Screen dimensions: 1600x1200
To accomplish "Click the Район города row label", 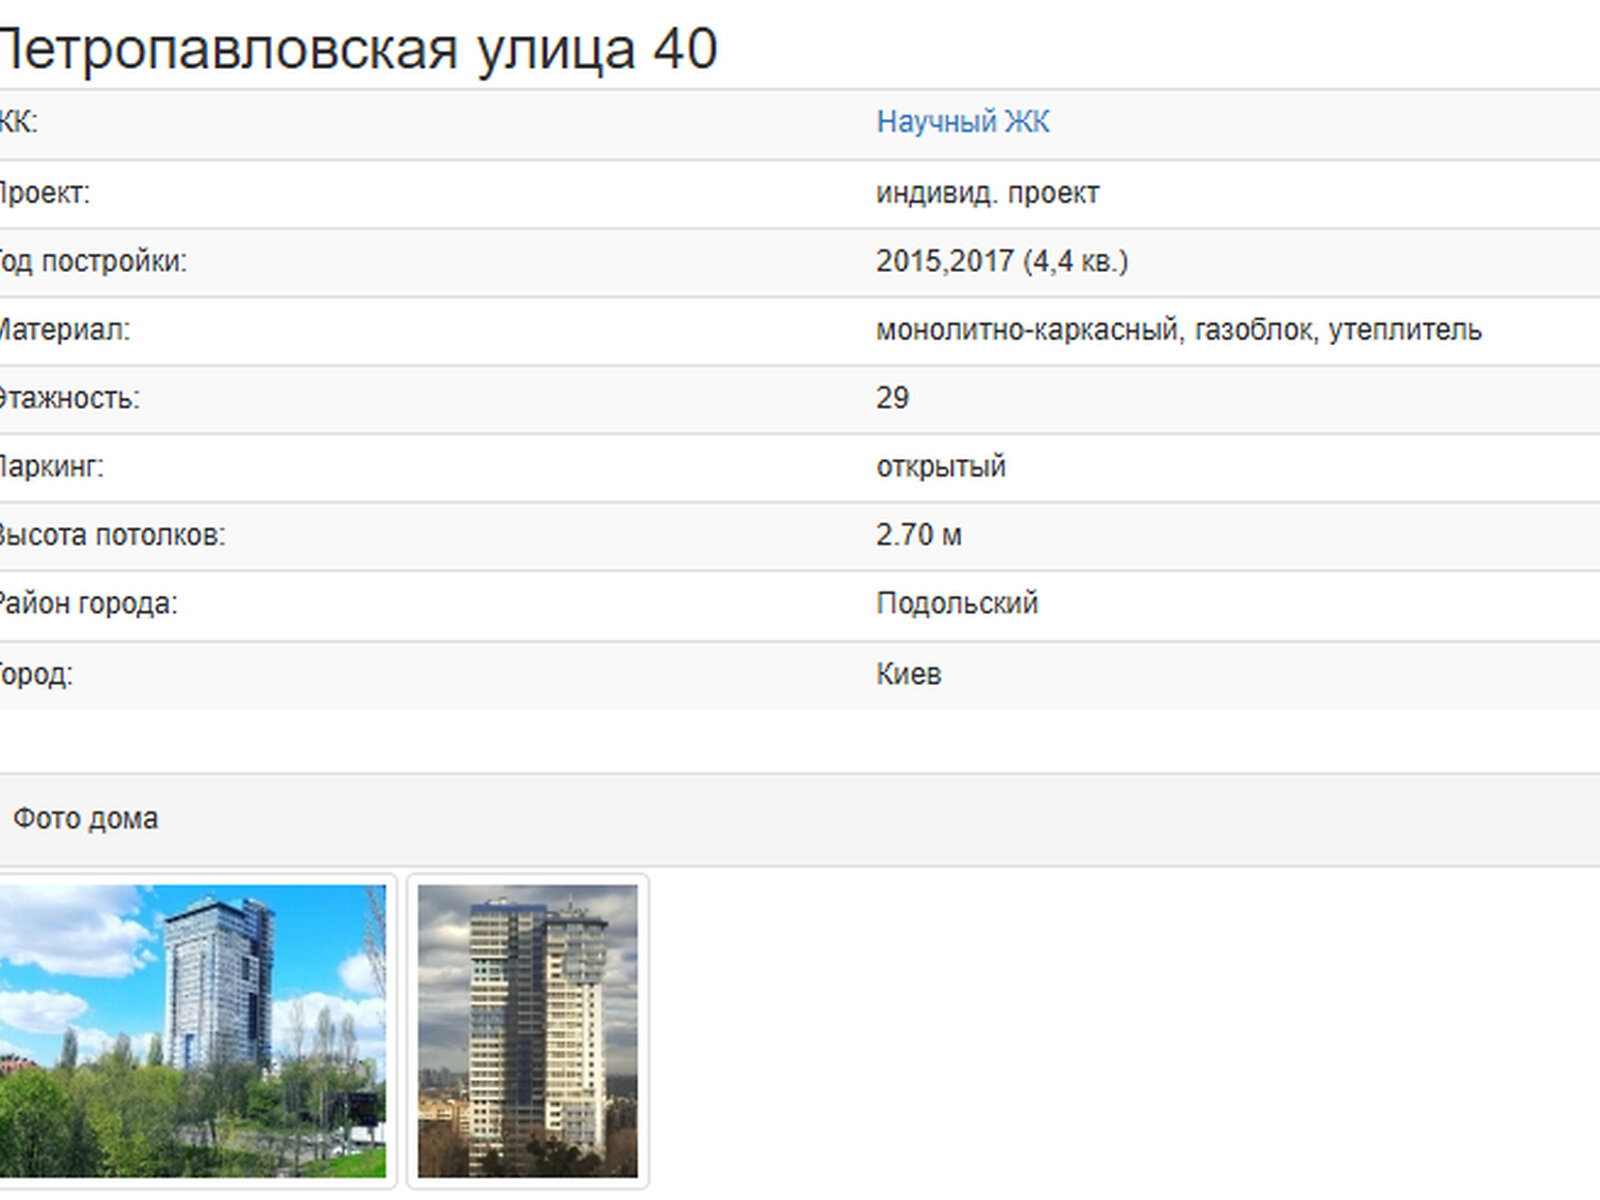I will click(87, 604).
